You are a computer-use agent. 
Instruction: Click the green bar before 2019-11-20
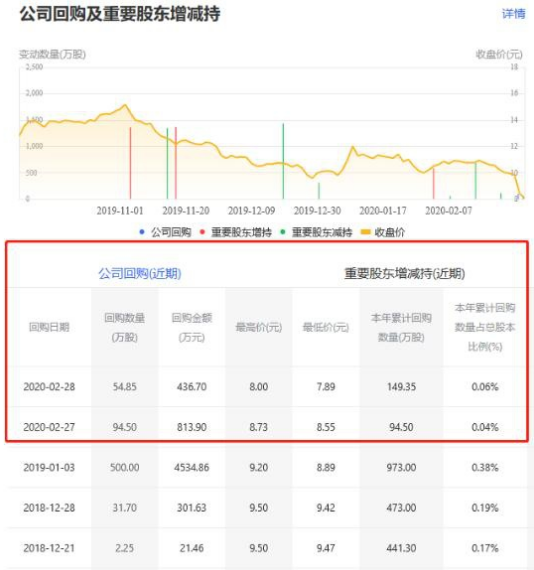[x=167, y=164]
